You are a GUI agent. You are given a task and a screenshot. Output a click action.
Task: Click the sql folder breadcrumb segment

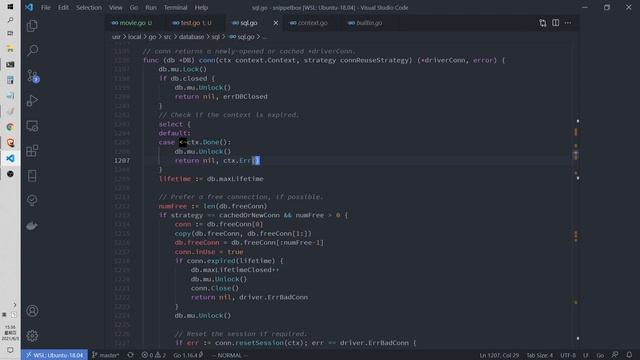216,37
